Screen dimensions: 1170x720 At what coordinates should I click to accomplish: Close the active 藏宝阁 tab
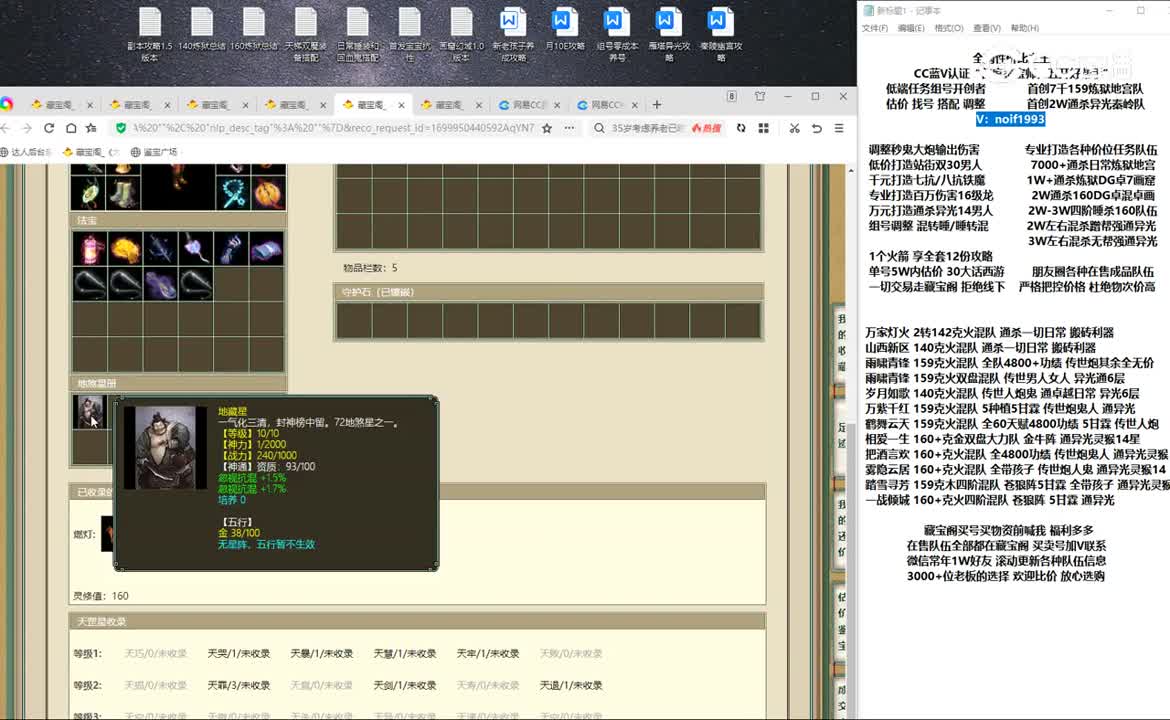[x=401, y=105]
